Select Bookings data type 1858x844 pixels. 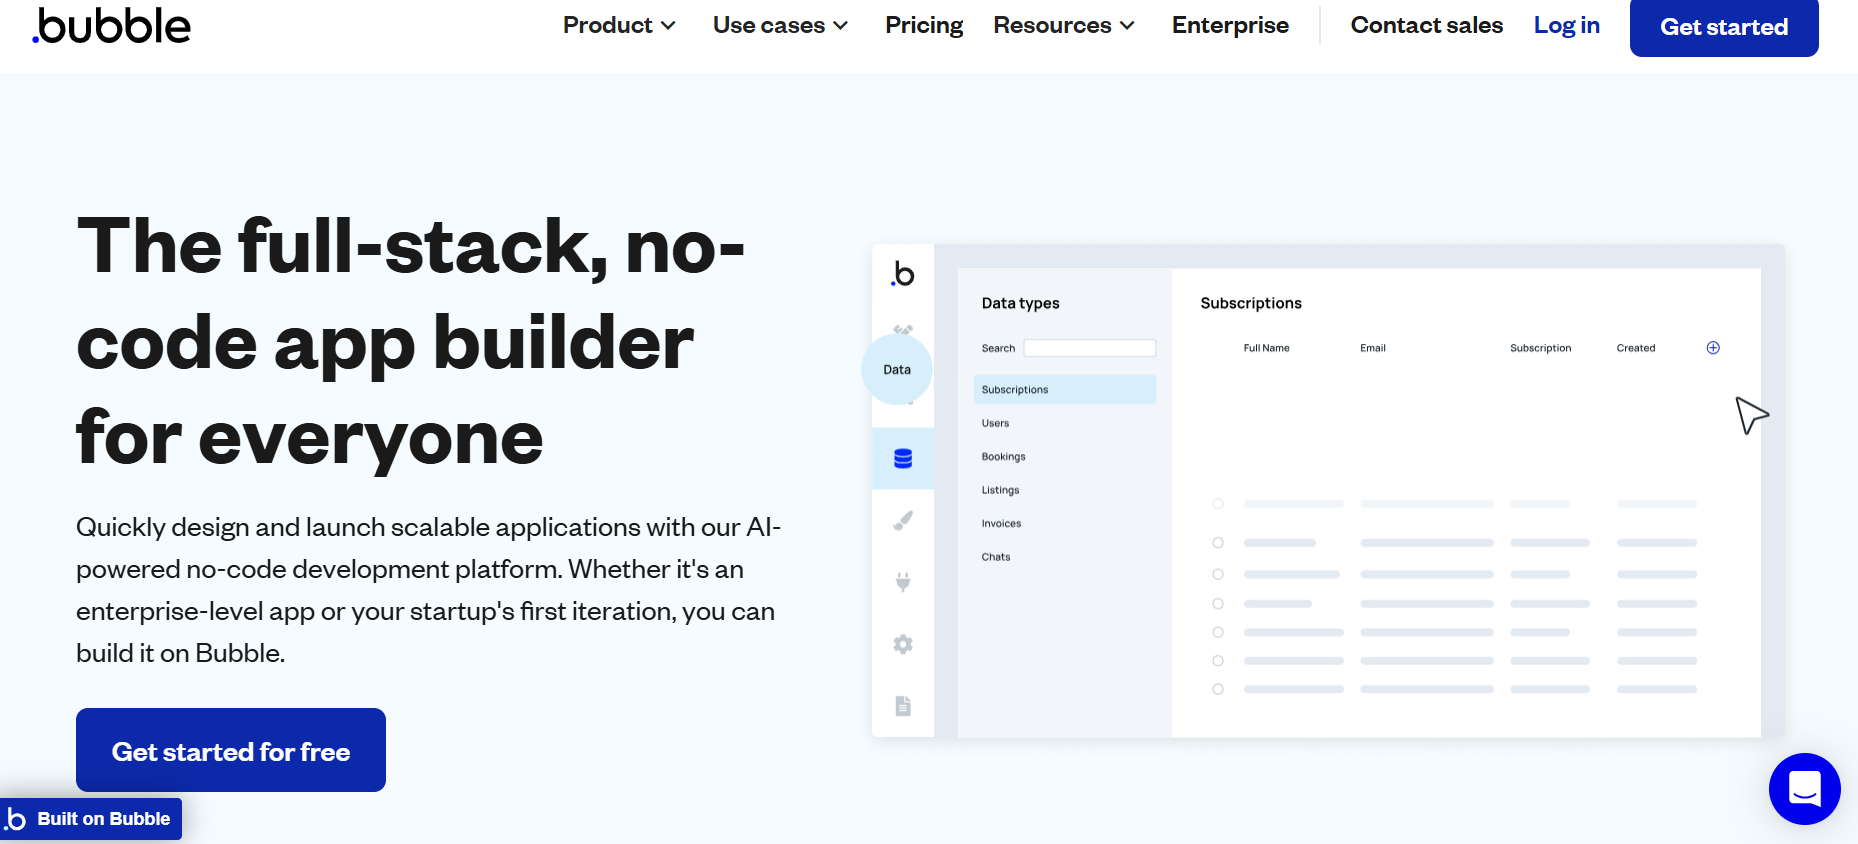1003,457
